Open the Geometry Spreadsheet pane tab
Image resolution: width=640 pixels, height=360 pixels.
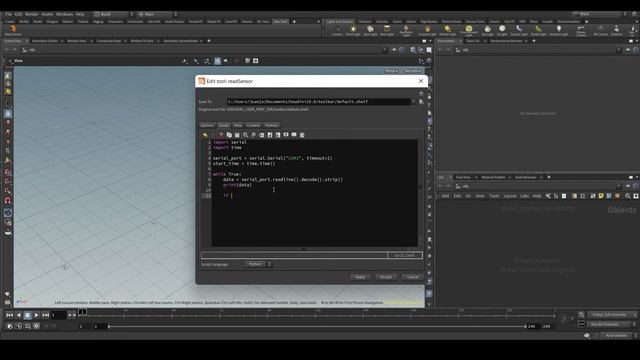tap(180, 41)
